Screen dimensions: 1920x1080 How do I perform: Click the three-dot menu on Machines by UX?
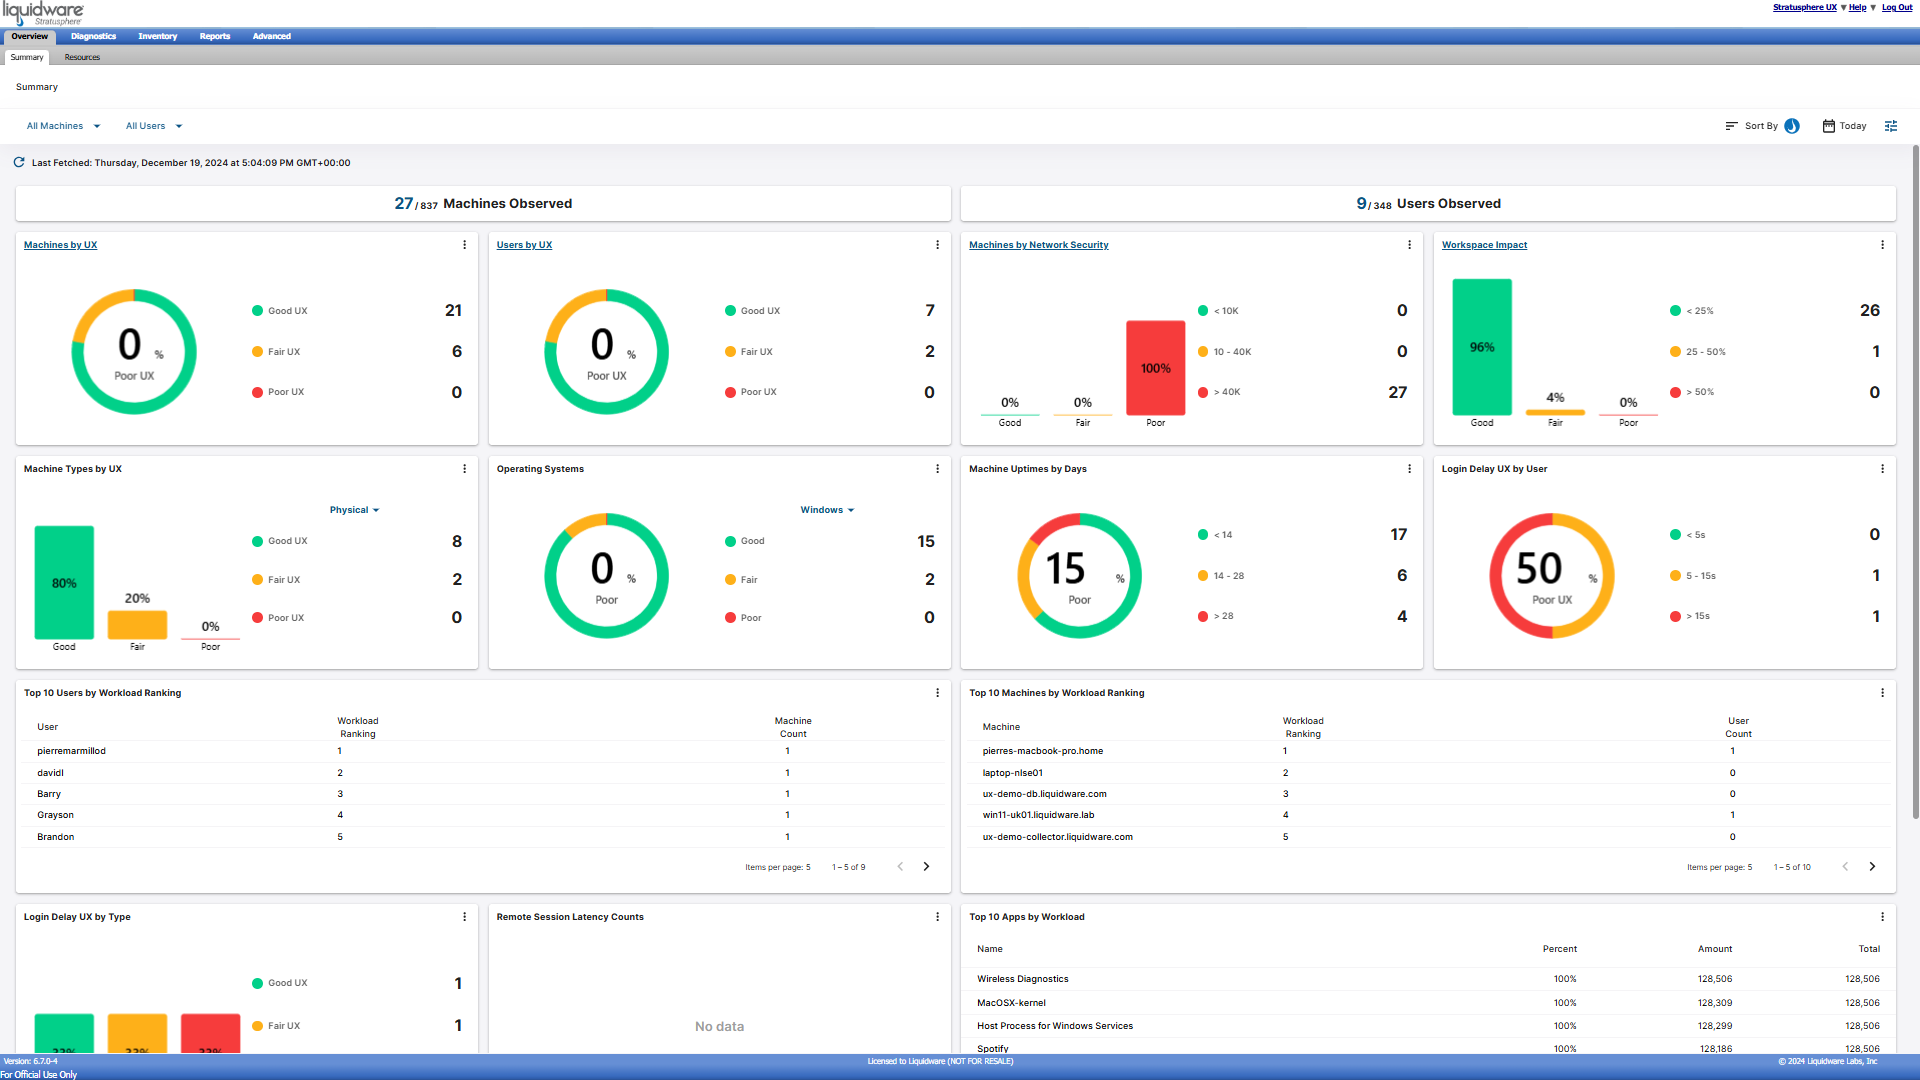coord(465,244)
